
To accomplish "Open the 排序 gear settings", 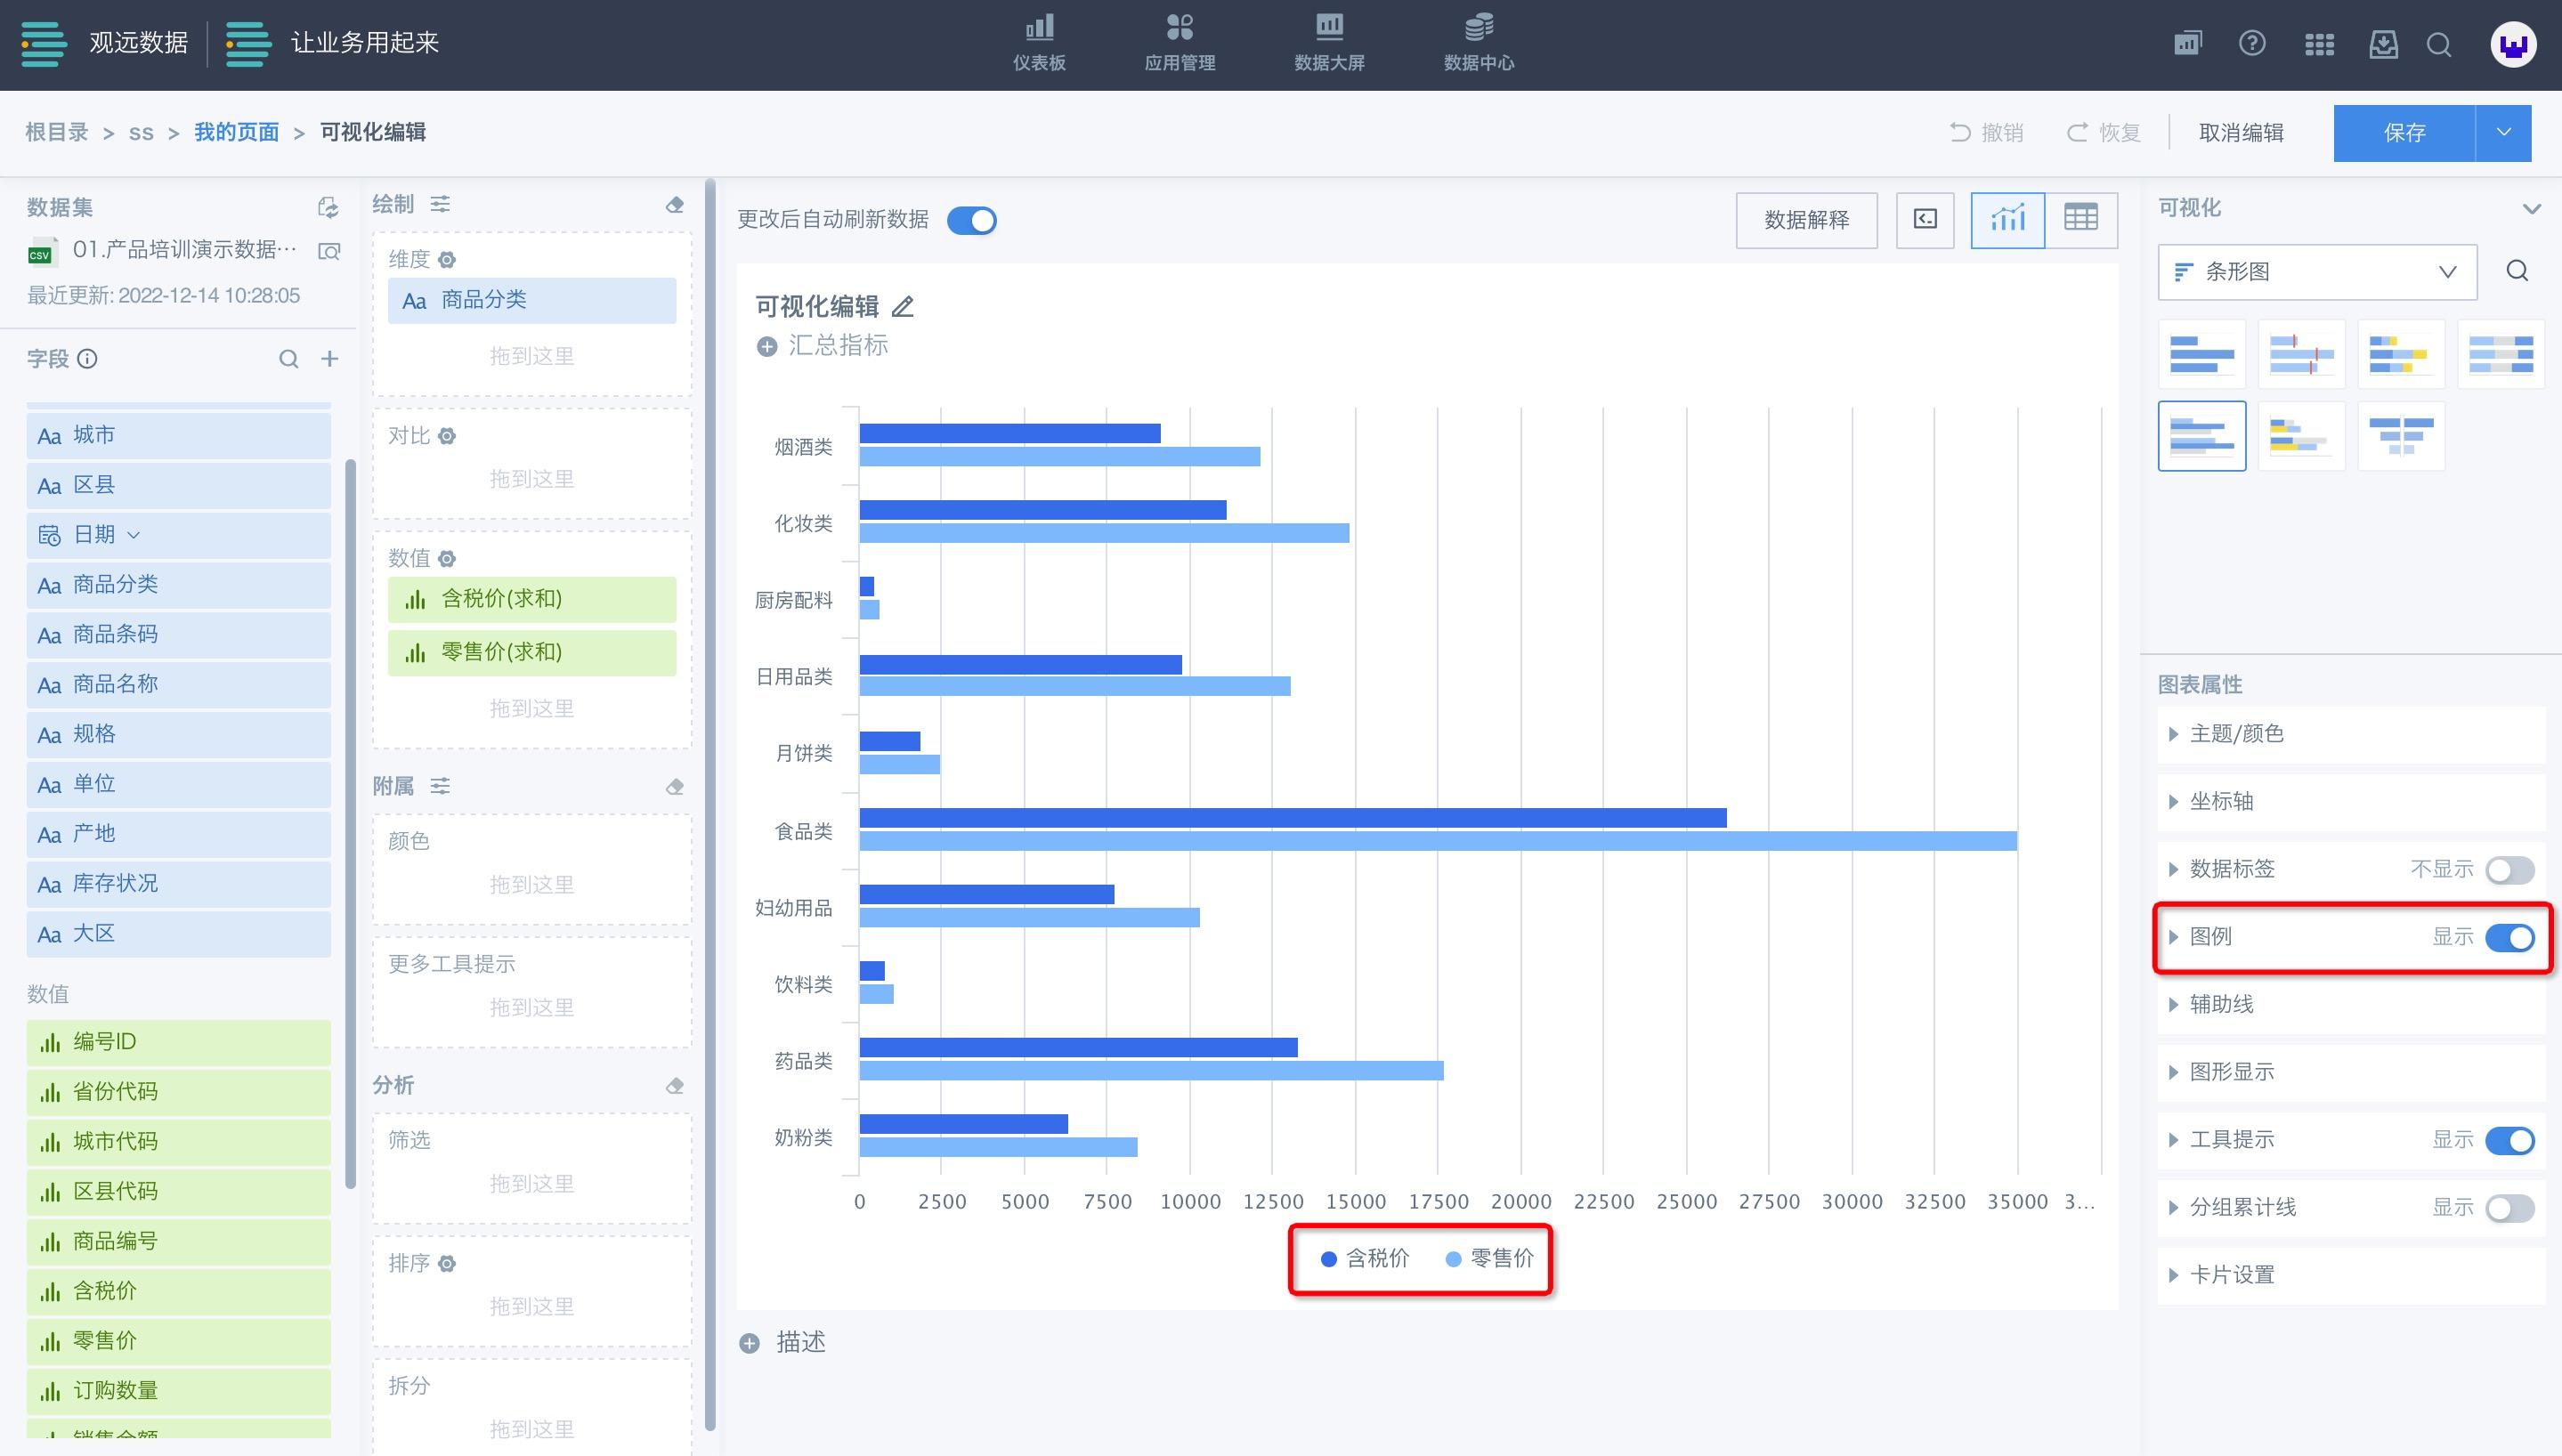I will [447, 1264].
